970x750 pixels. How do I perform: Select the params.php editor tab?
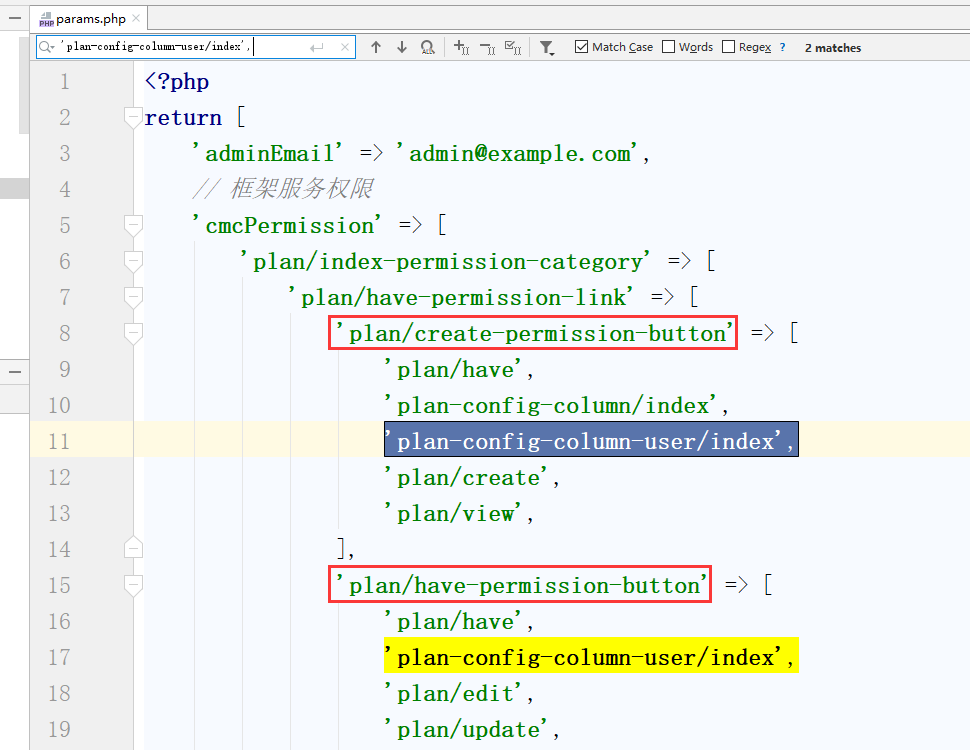pyautogui.click(x=90, y=18)
